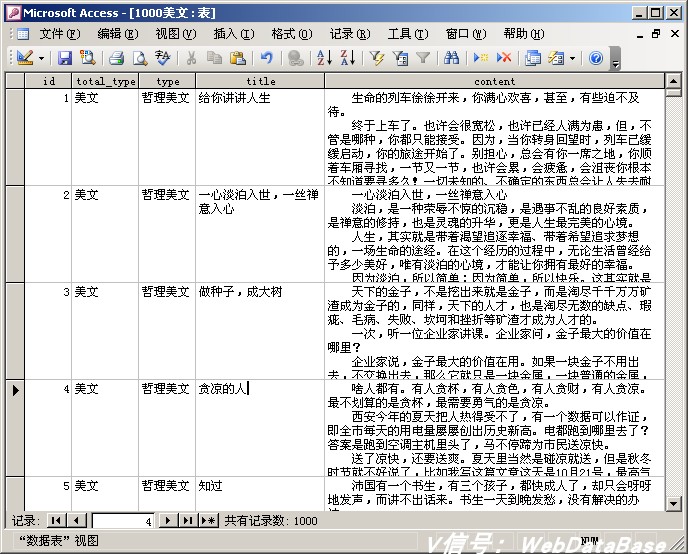Open the 格式(O) menu

point(292,34)
